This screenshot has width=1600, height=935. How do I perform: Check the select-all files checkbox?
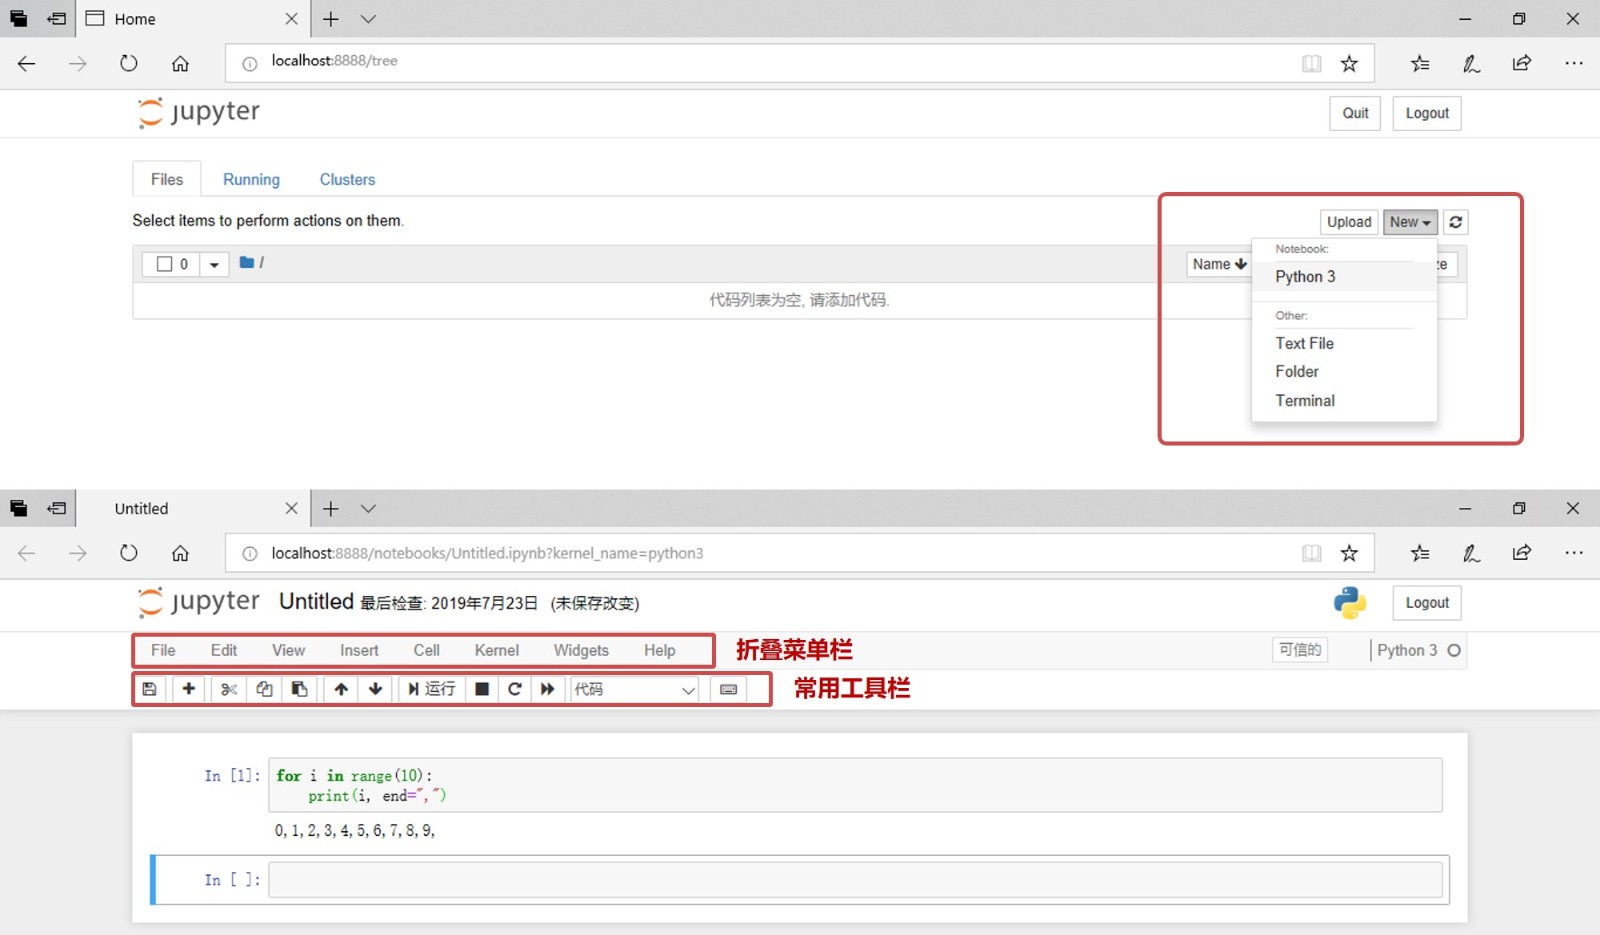tap(165, 264)
